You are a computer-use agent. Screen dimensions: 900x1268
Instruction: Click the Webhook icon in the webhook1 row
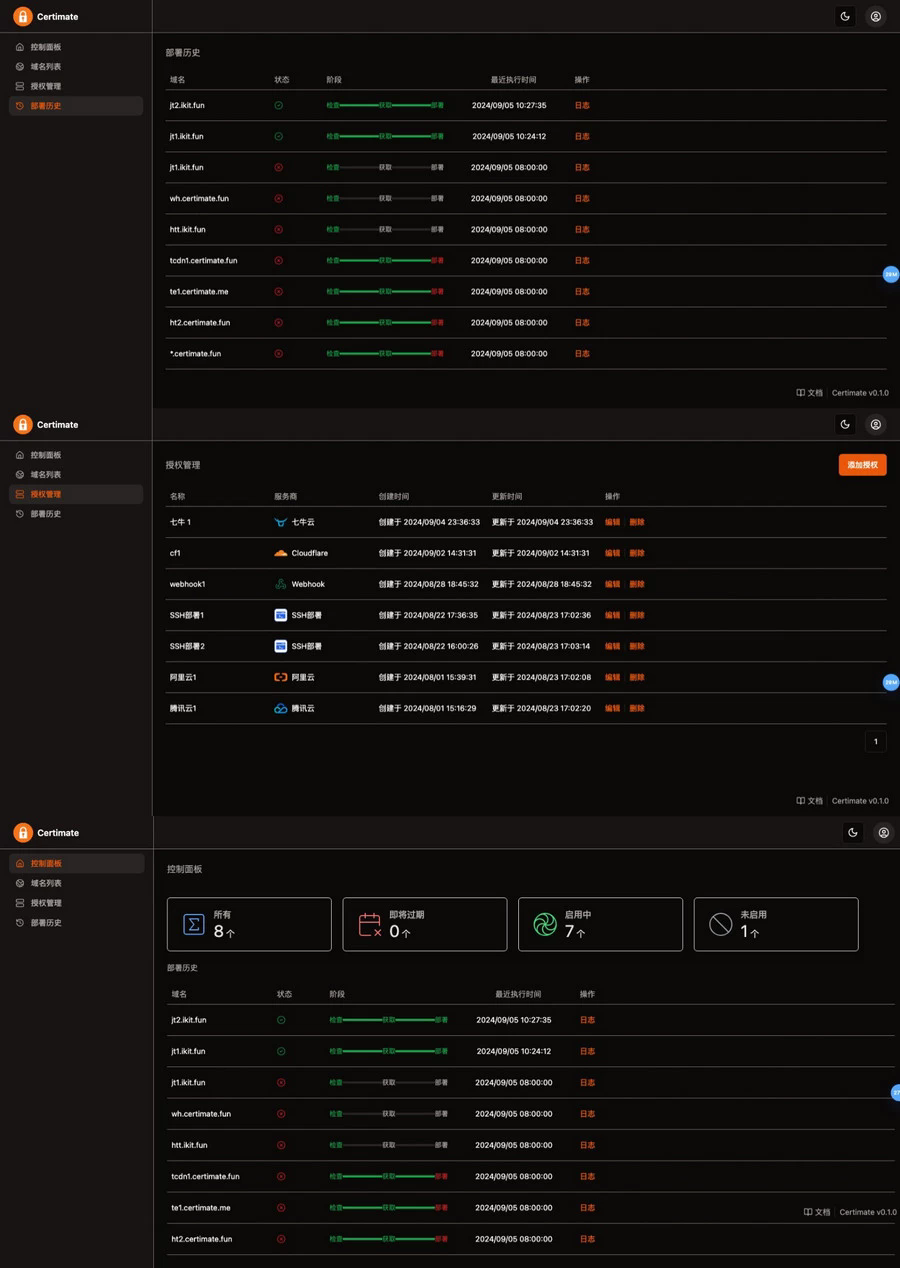point(281,584)
